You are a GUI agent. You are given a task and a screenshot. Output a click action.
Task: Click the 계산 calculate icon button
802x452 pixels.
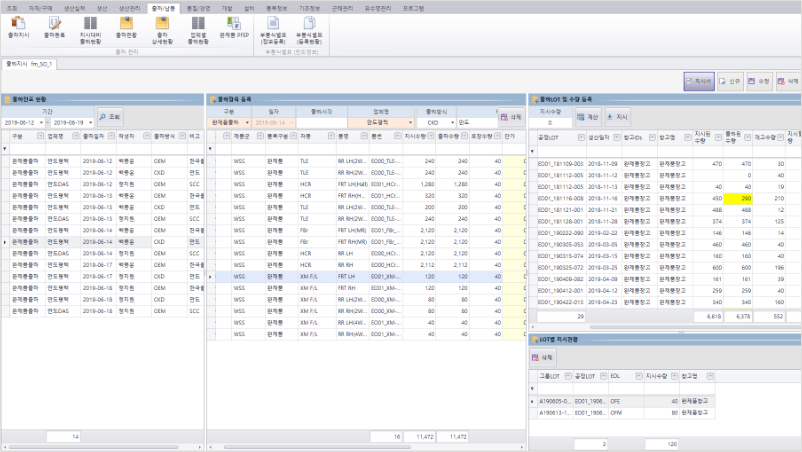coord(587,117)
